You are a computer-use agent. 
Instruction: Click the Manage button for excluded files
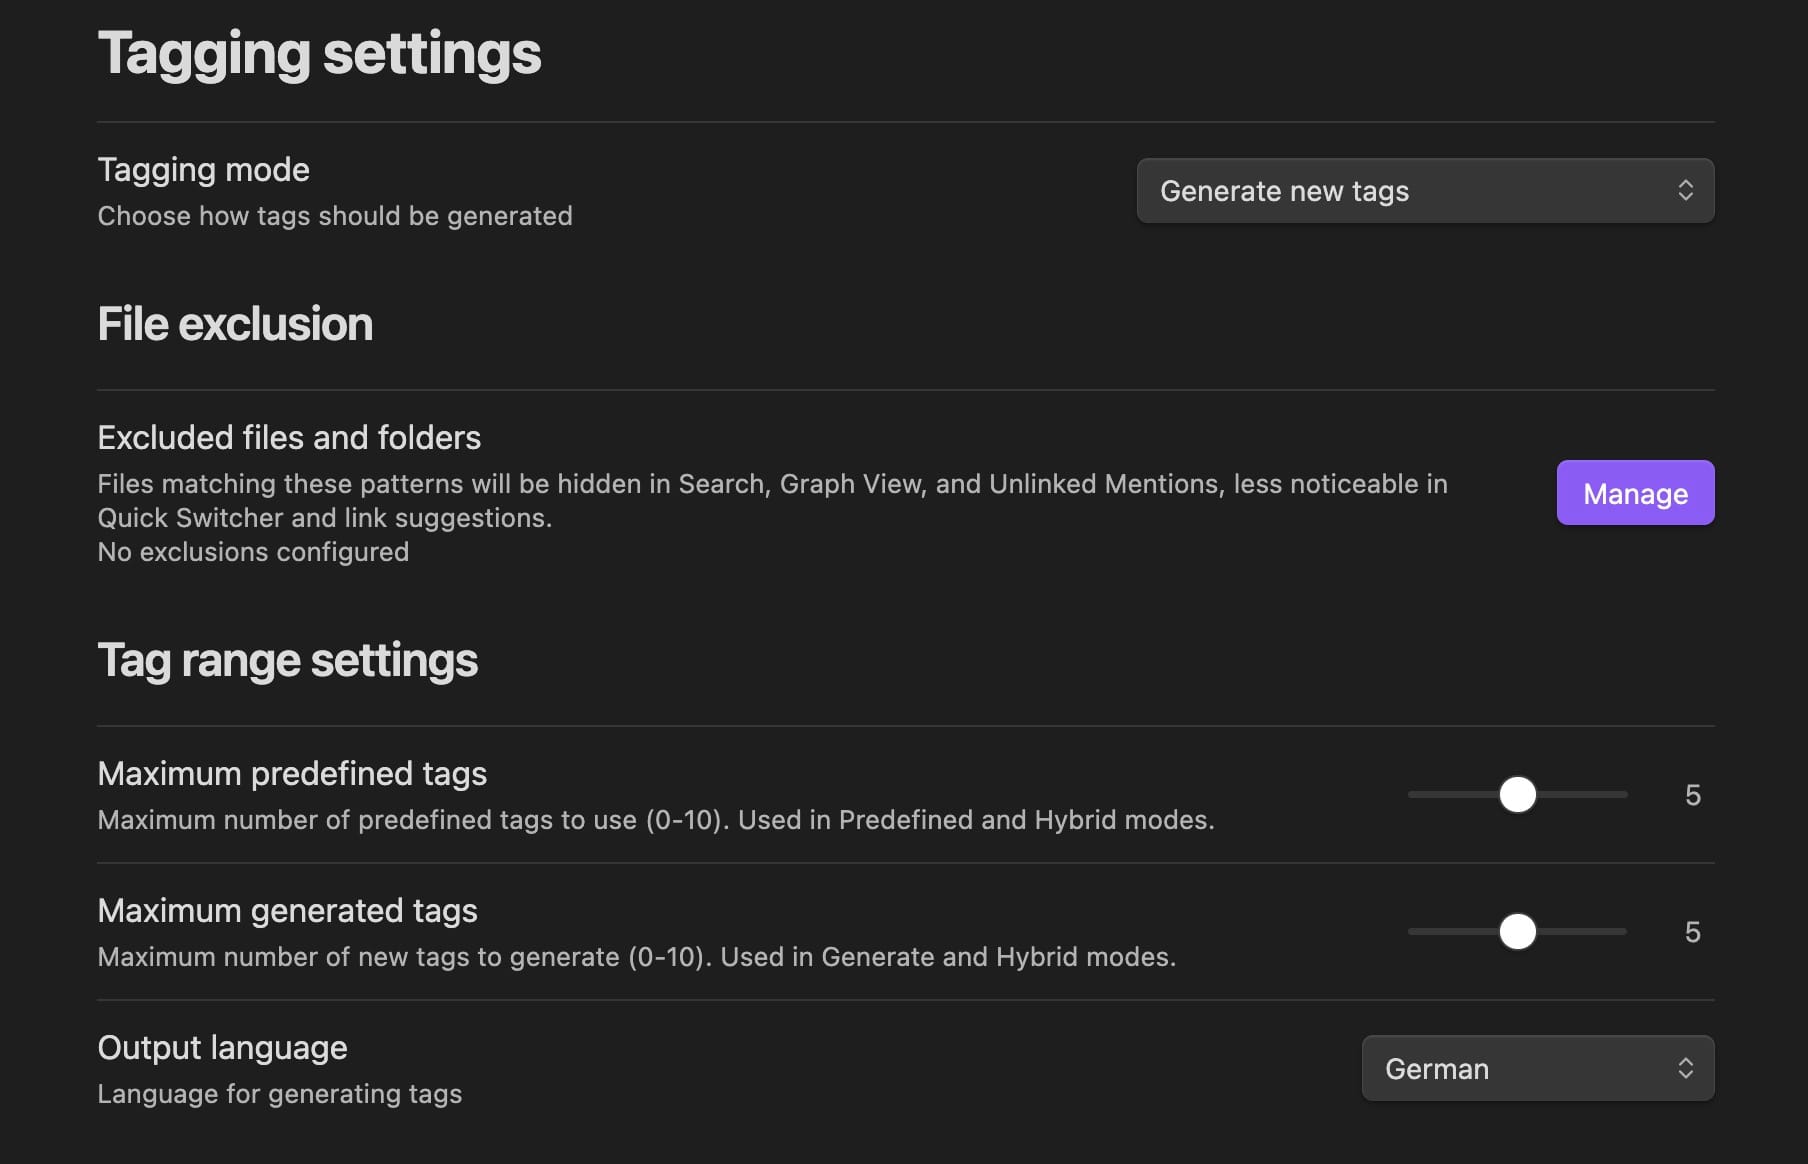[1635, 493]
